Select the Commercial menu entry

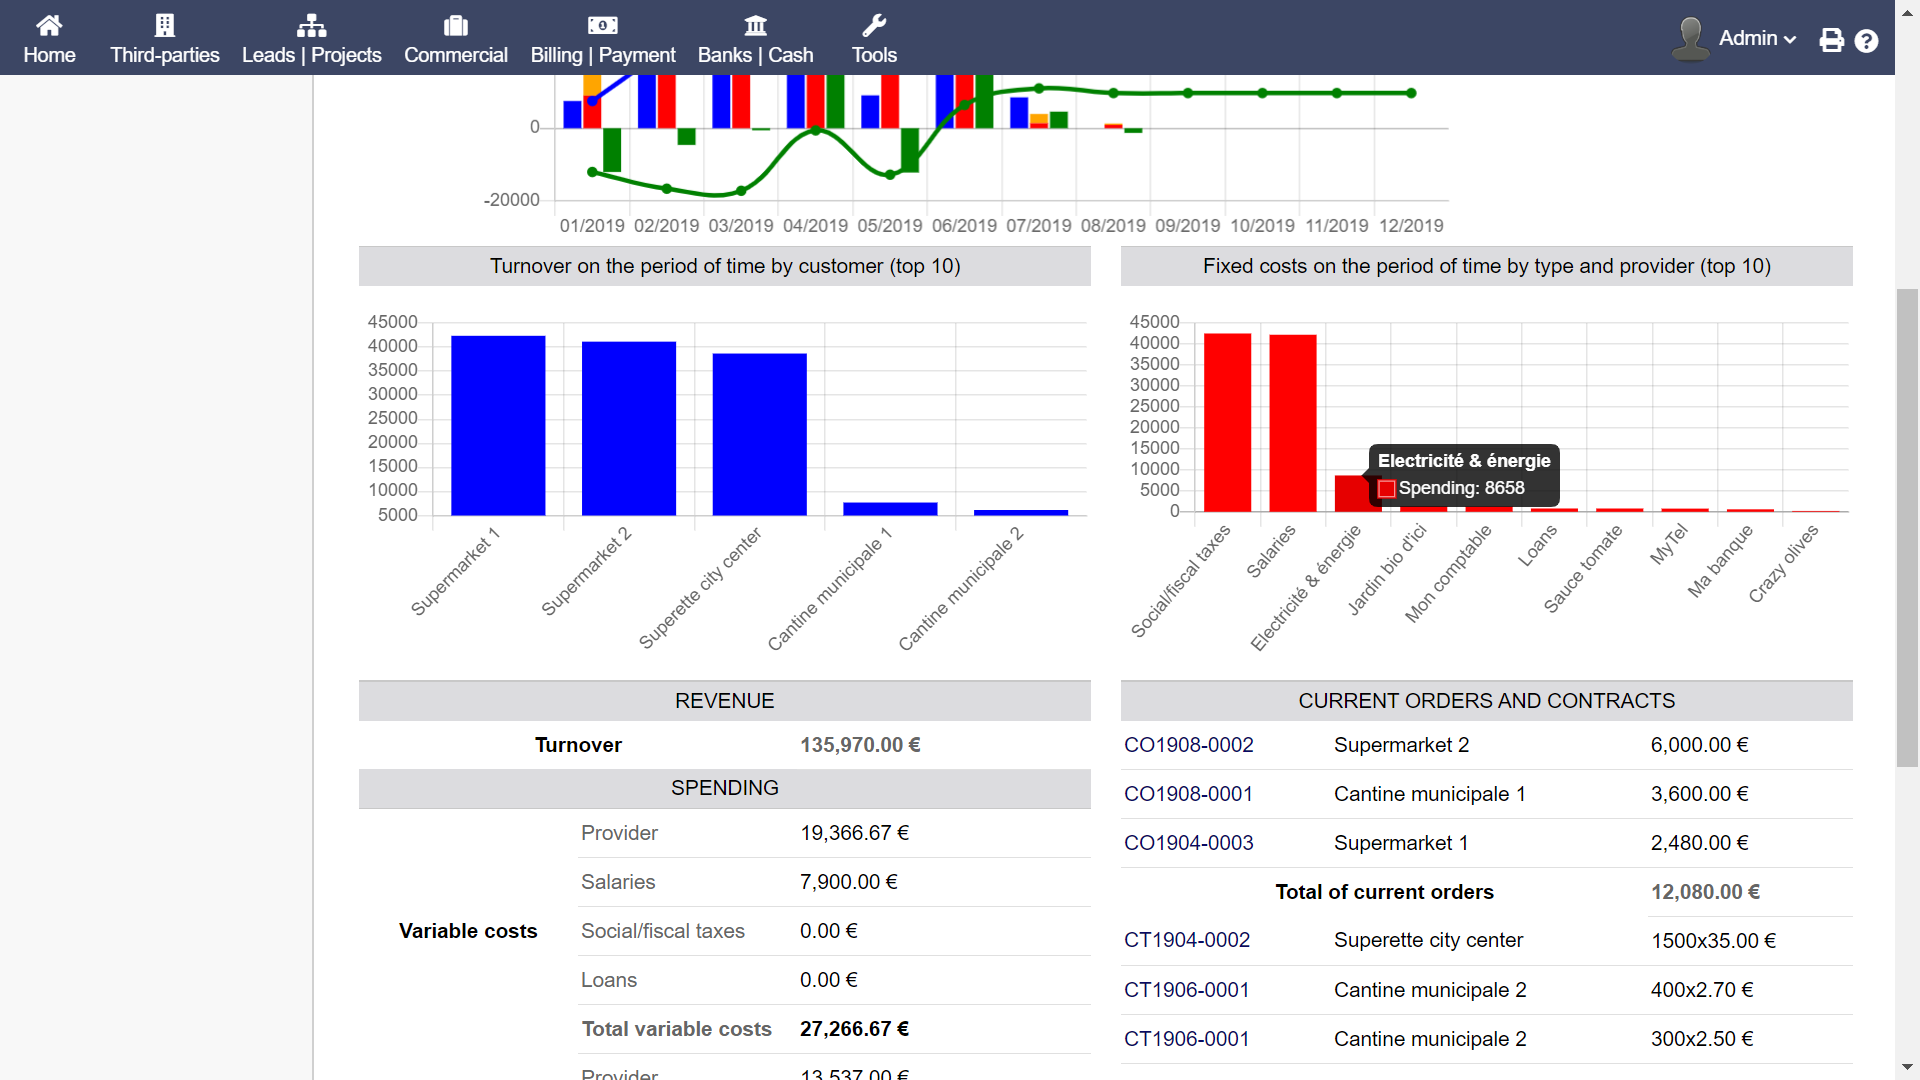pos(456,55)
